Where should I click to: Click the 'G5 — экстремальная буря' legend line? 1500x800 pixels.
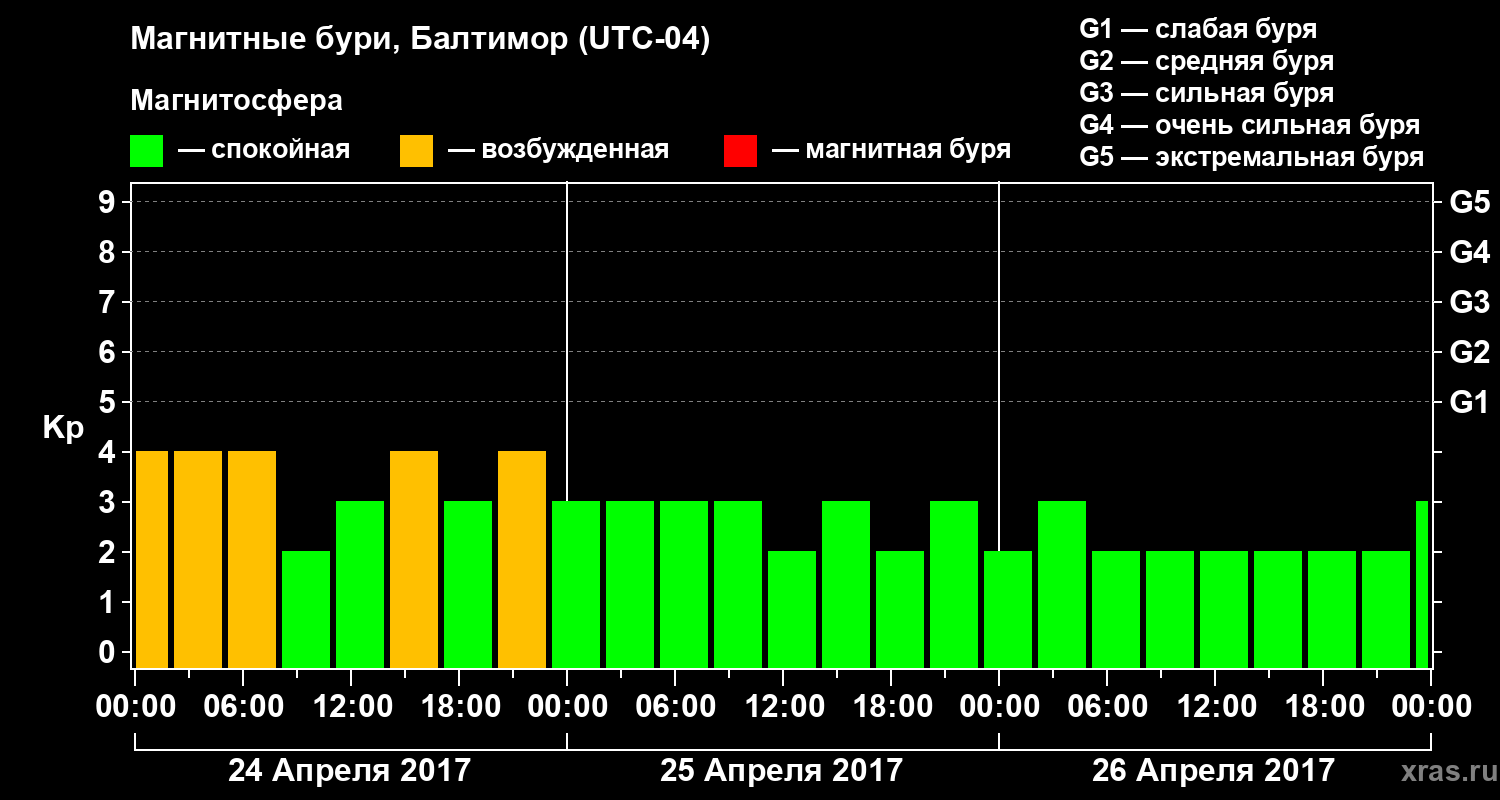click(x=1251, y=157)
